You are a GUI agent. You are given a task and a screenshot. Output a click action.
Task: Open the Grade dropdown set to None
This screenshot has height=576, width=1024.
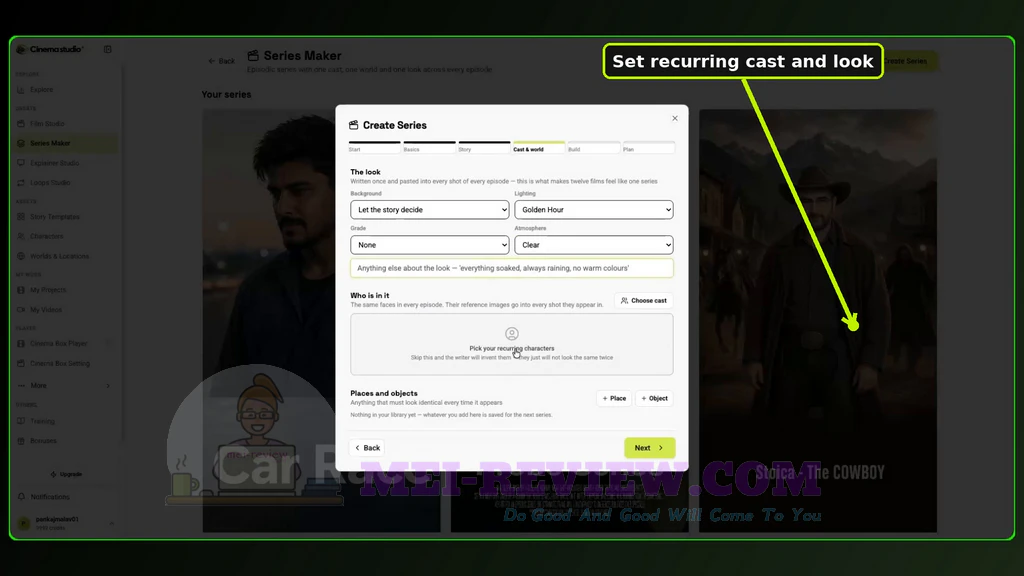[x=430, y=245]
